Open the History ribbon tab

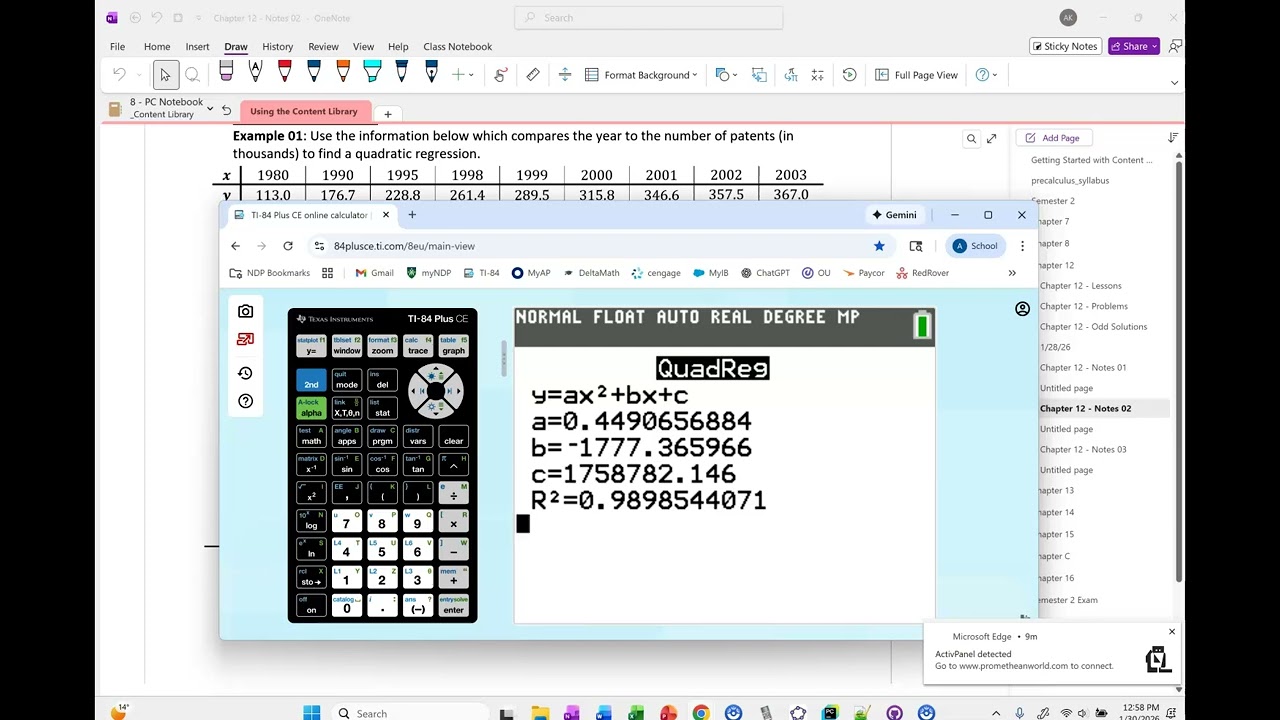coord(277,47)
